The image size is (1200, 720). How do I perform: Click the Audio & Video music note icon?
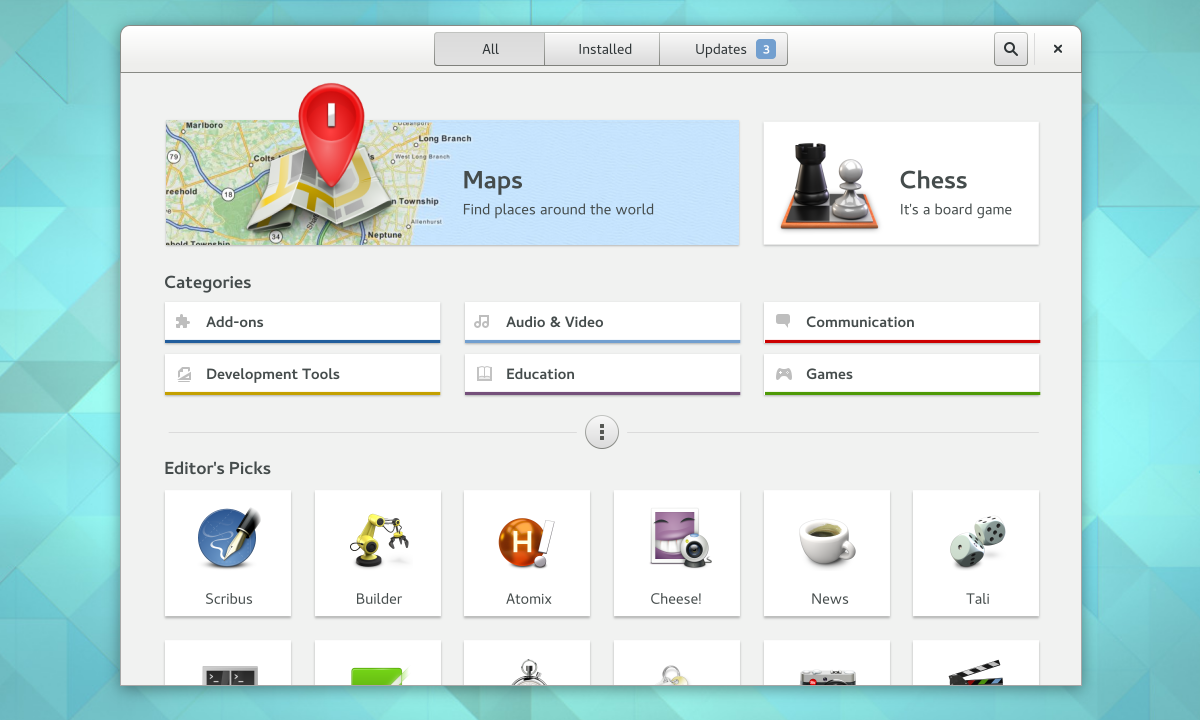pos(482,322)
